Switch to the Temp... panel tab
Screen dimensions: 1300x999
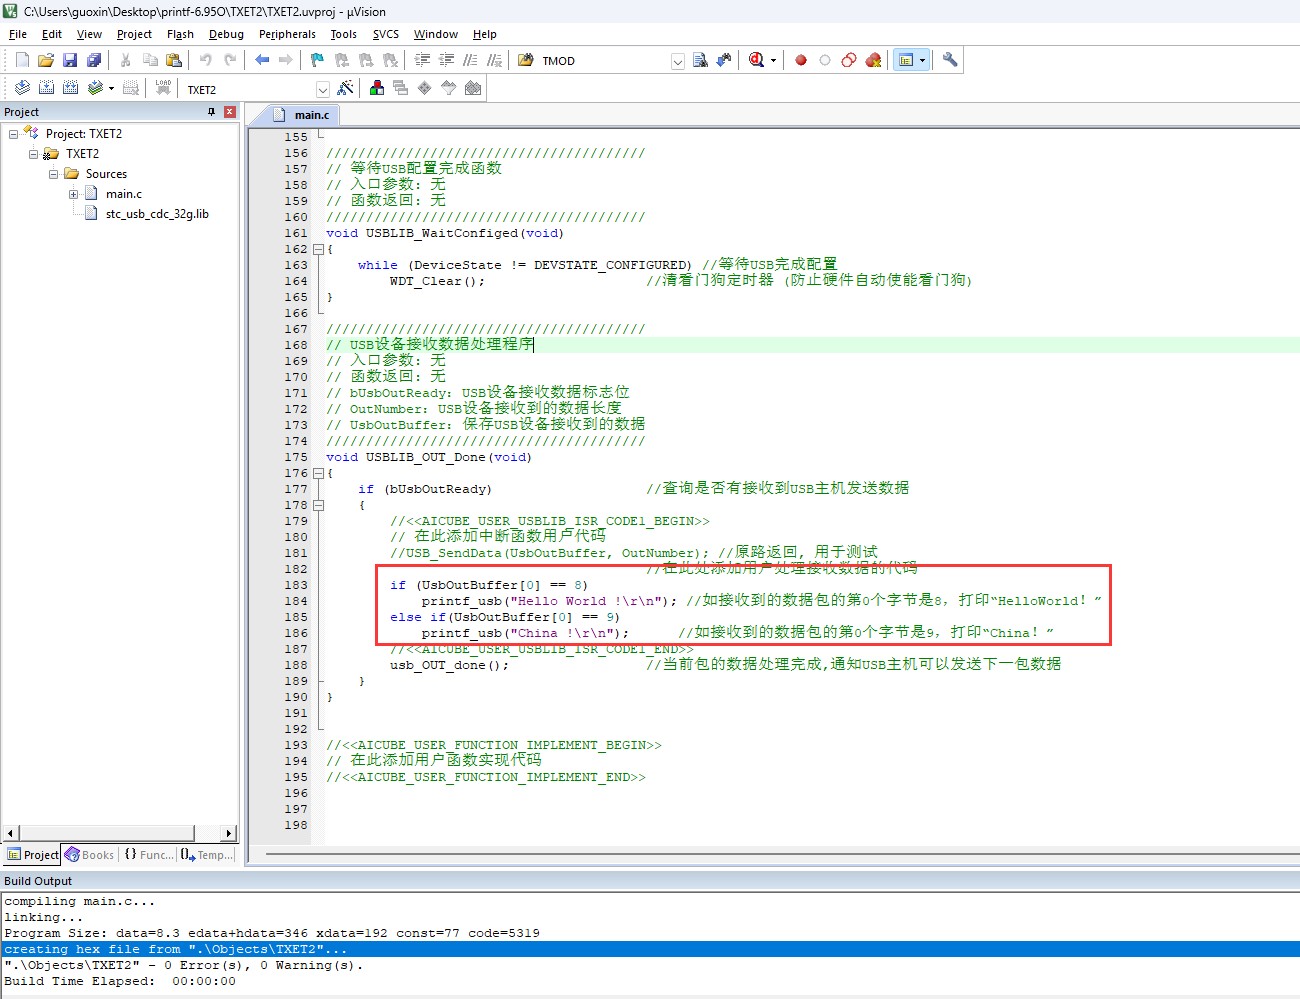(207, 855)
